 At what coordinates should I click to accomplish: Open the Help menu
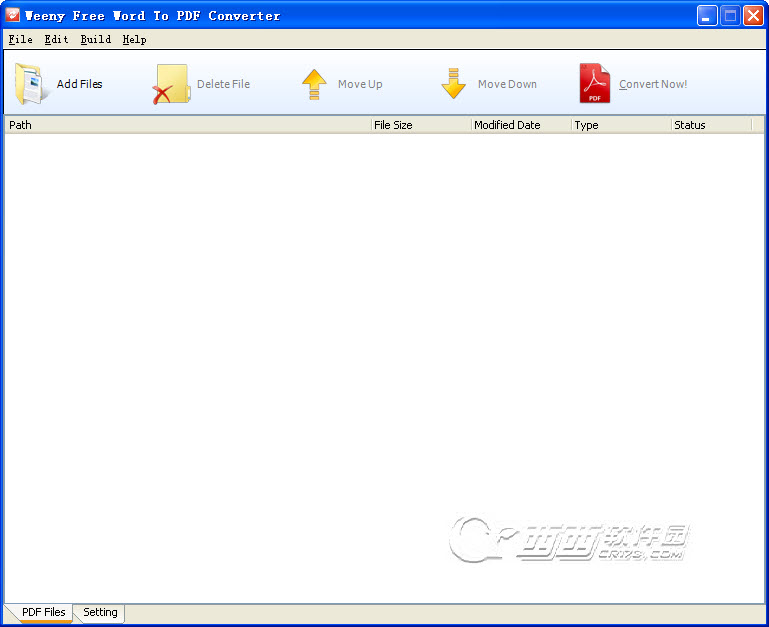(134, 39)
